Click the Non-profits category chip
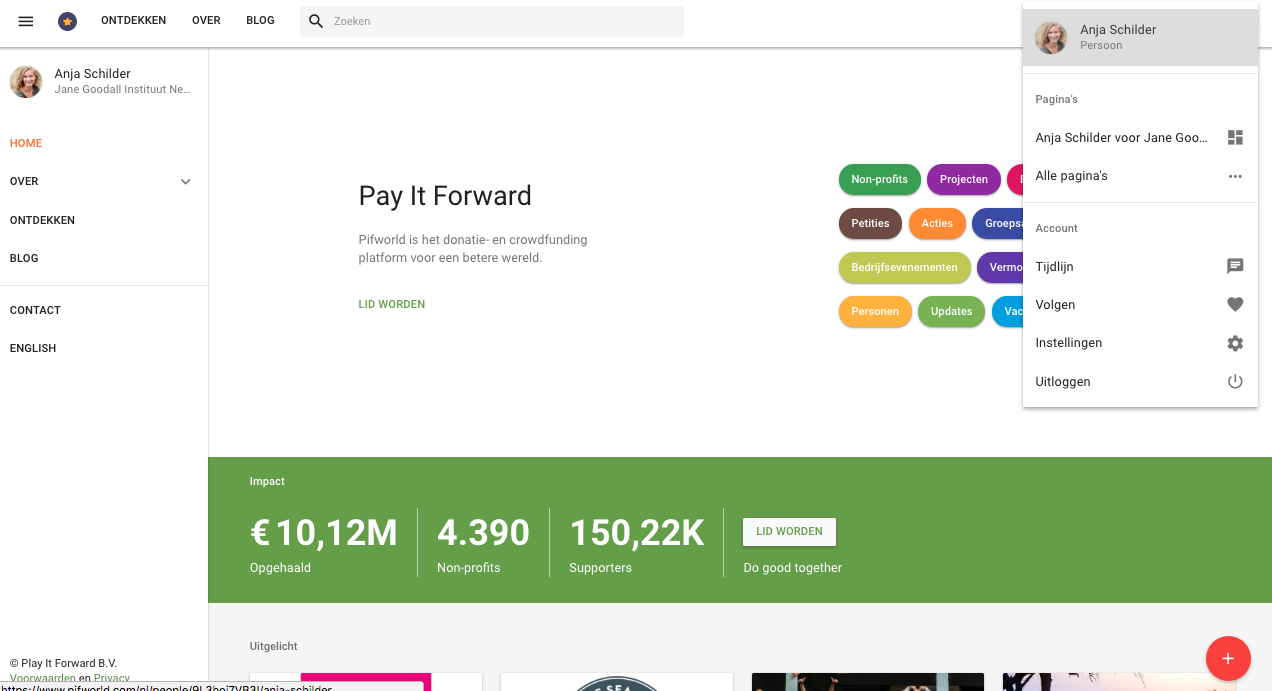The width and height of the screenshot is (1272, 691). 880,180
